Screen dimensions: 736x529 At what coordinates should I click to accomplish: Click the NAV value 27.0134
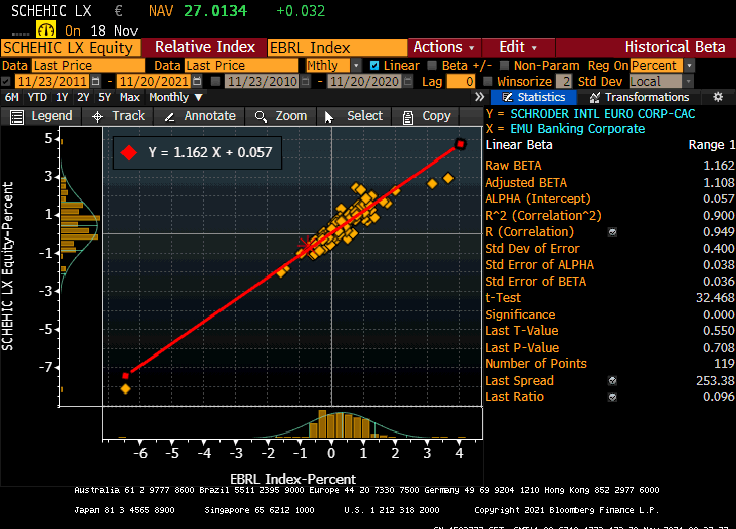click(215, 11)
